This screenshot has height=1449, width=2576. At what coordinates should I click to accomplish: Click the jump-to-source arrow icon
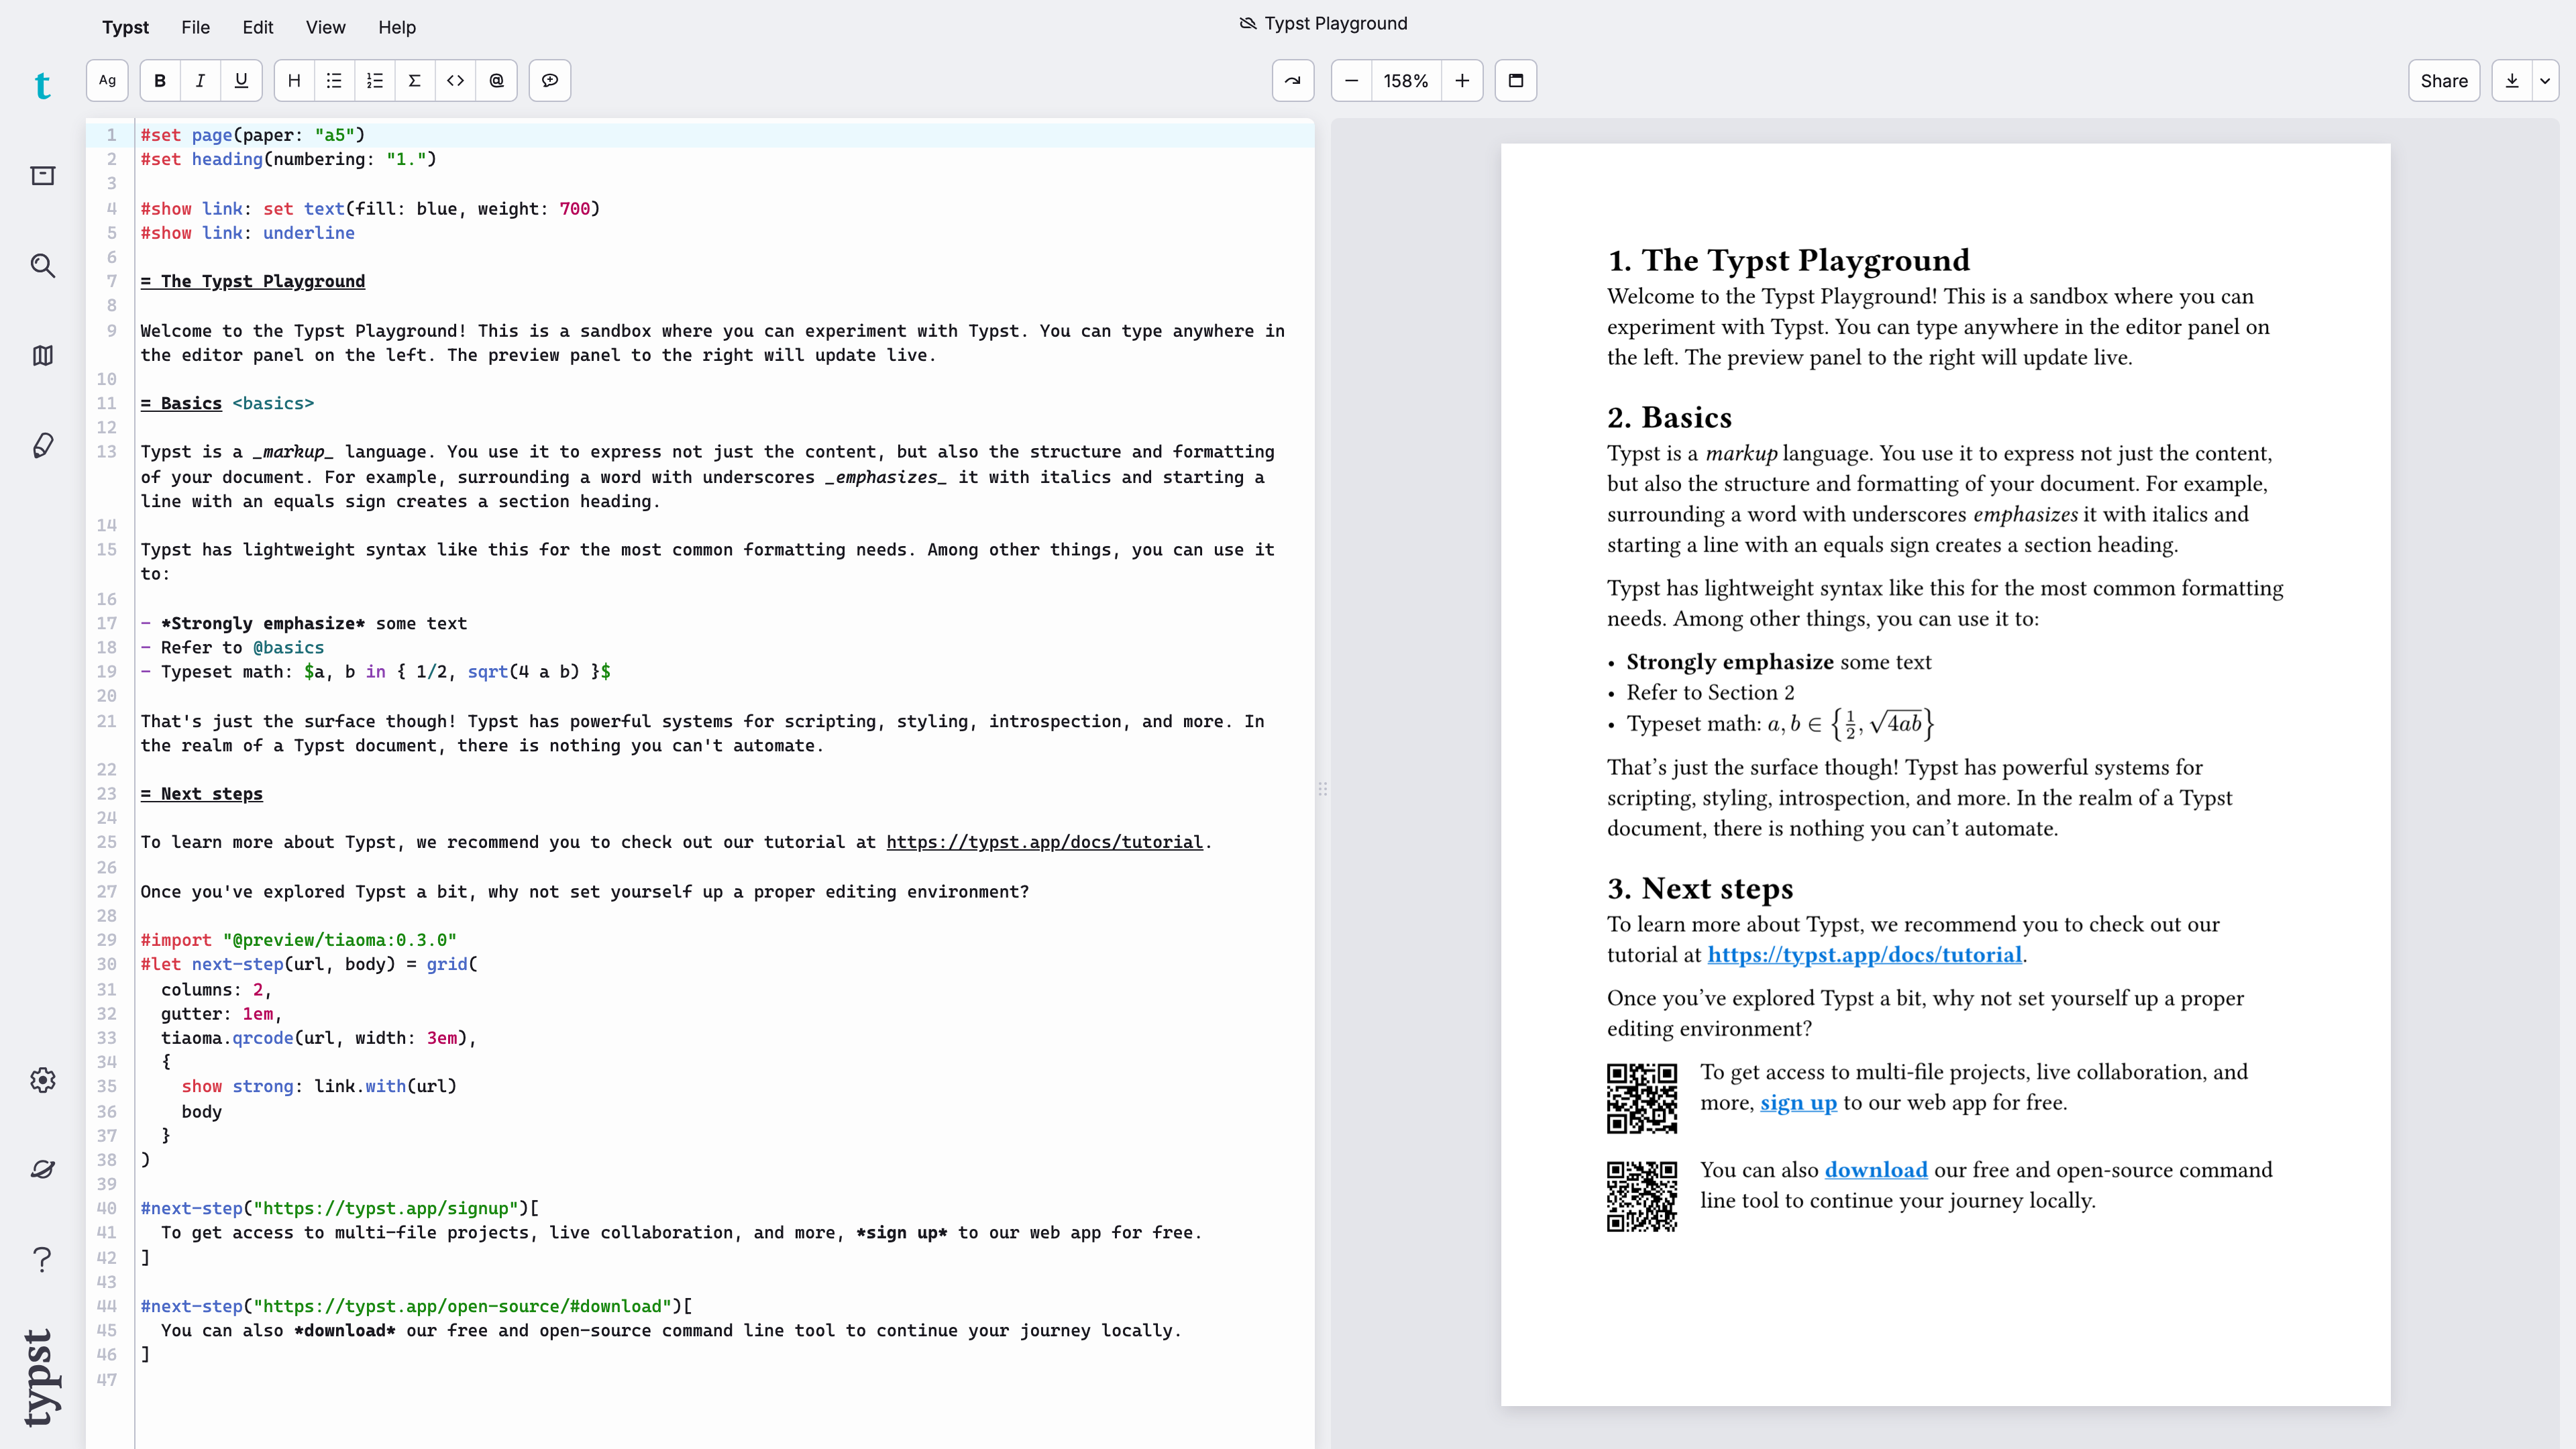[1293, 81]
